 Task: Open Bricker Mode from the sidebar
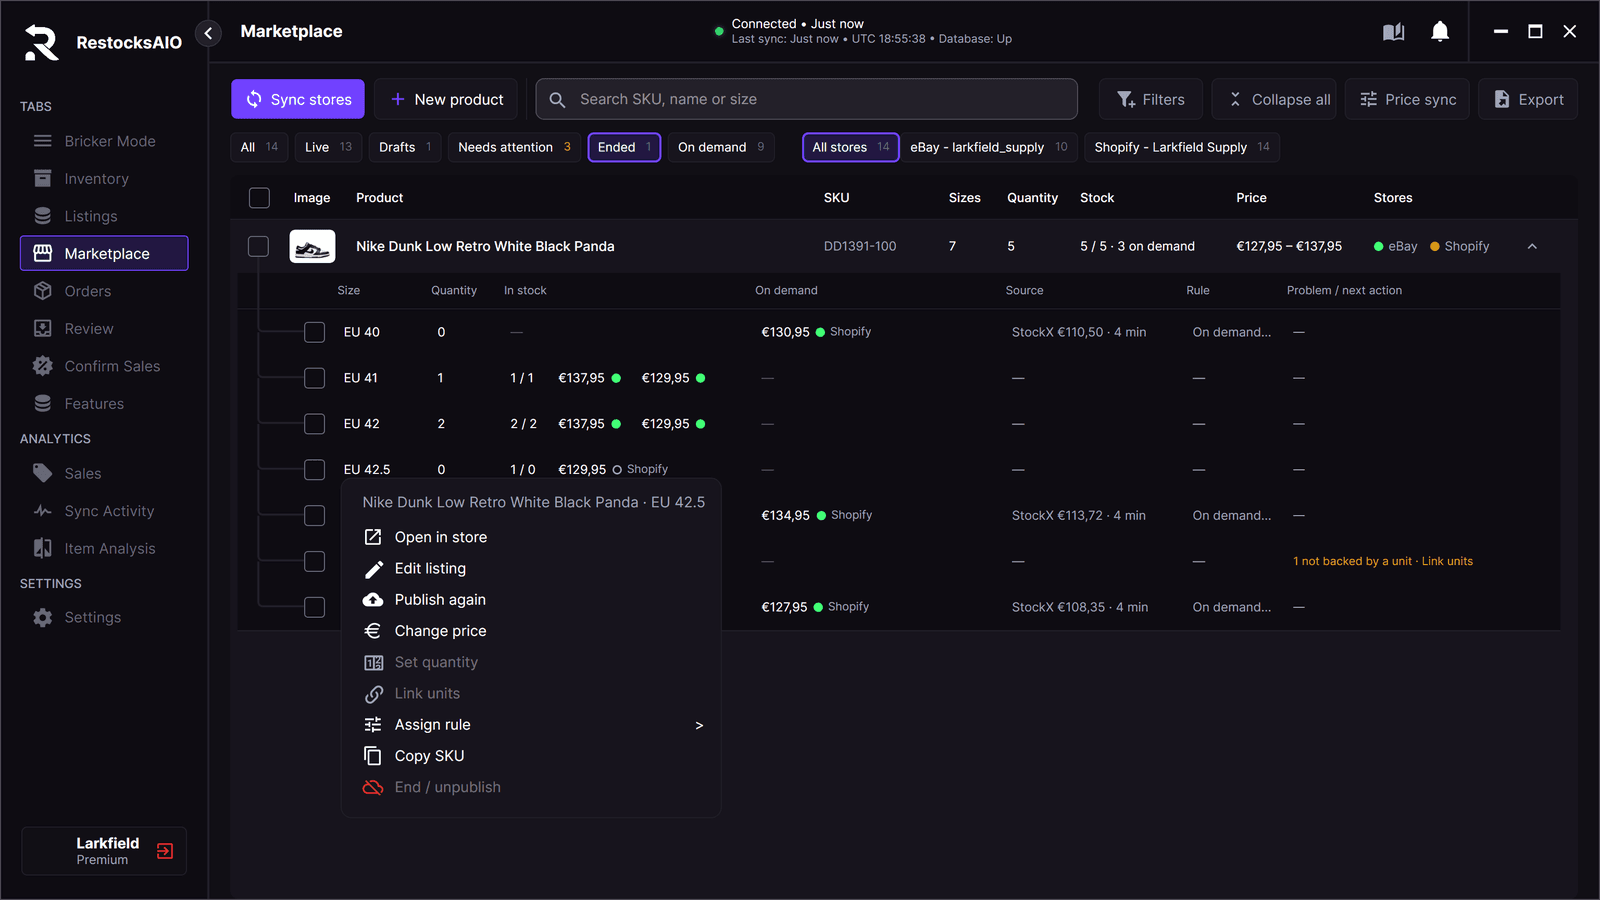pos(104,141)
